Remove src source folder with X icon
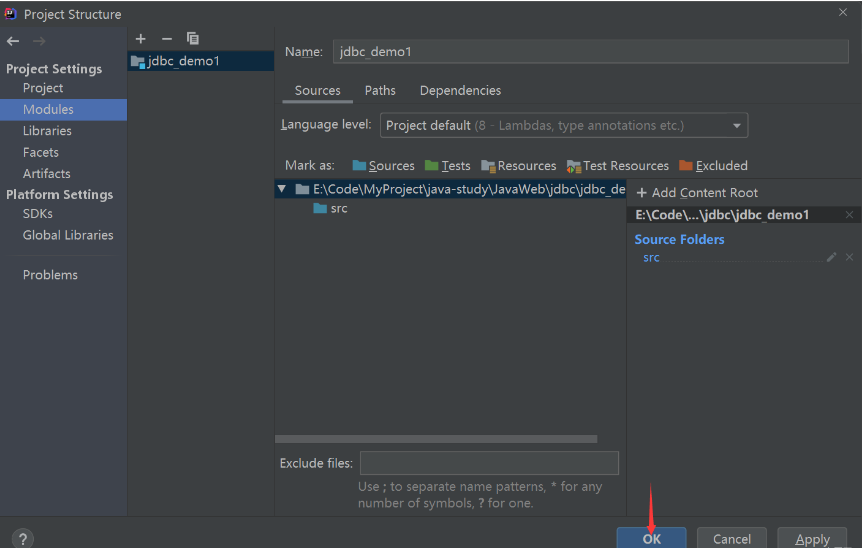Viewport: 862px width, 548px height. click(849, 257)
